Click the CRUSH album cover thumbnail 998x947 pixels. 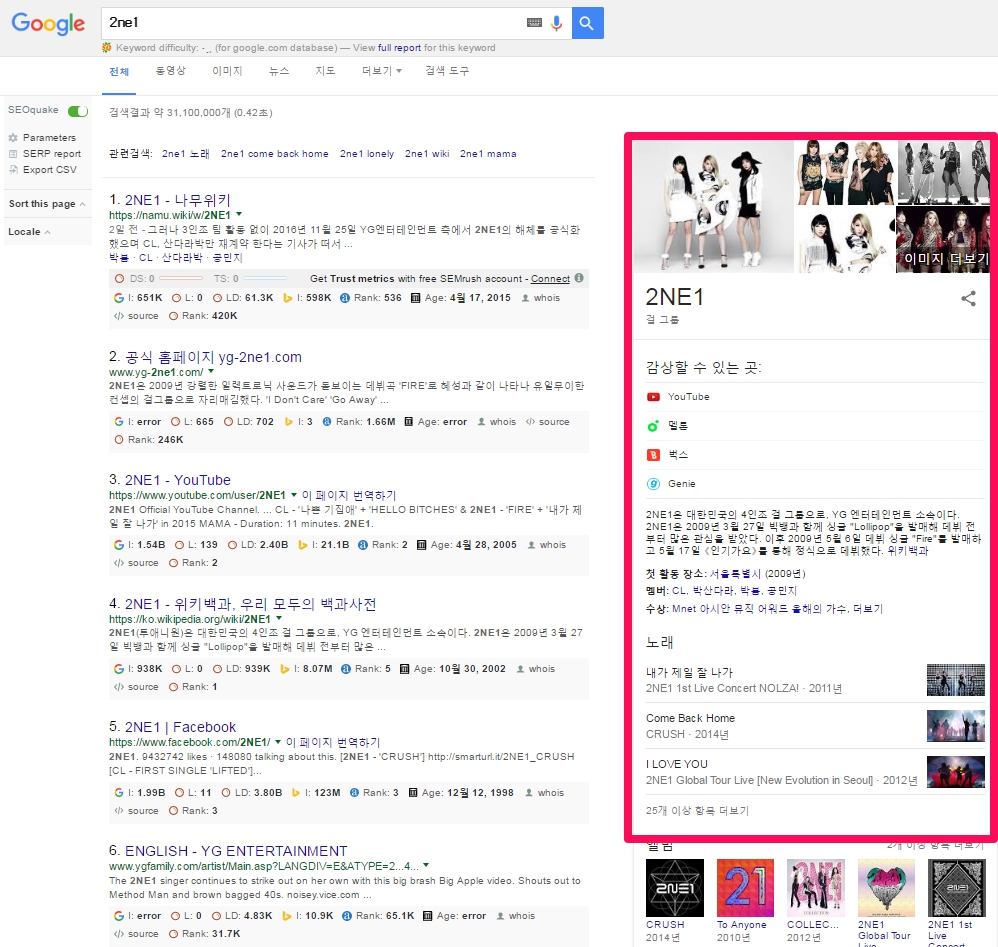[674, 888]
